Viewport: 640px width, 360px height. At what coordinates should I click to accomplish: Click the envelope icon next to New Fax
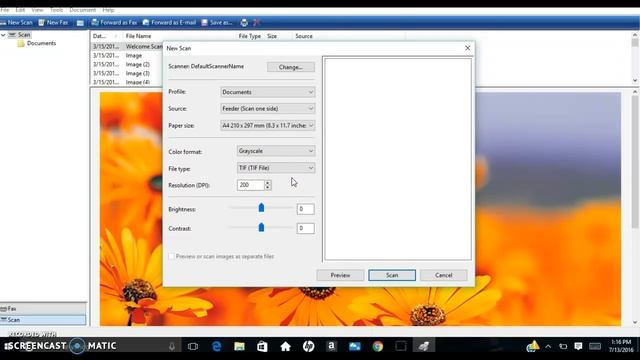[80, 23]
